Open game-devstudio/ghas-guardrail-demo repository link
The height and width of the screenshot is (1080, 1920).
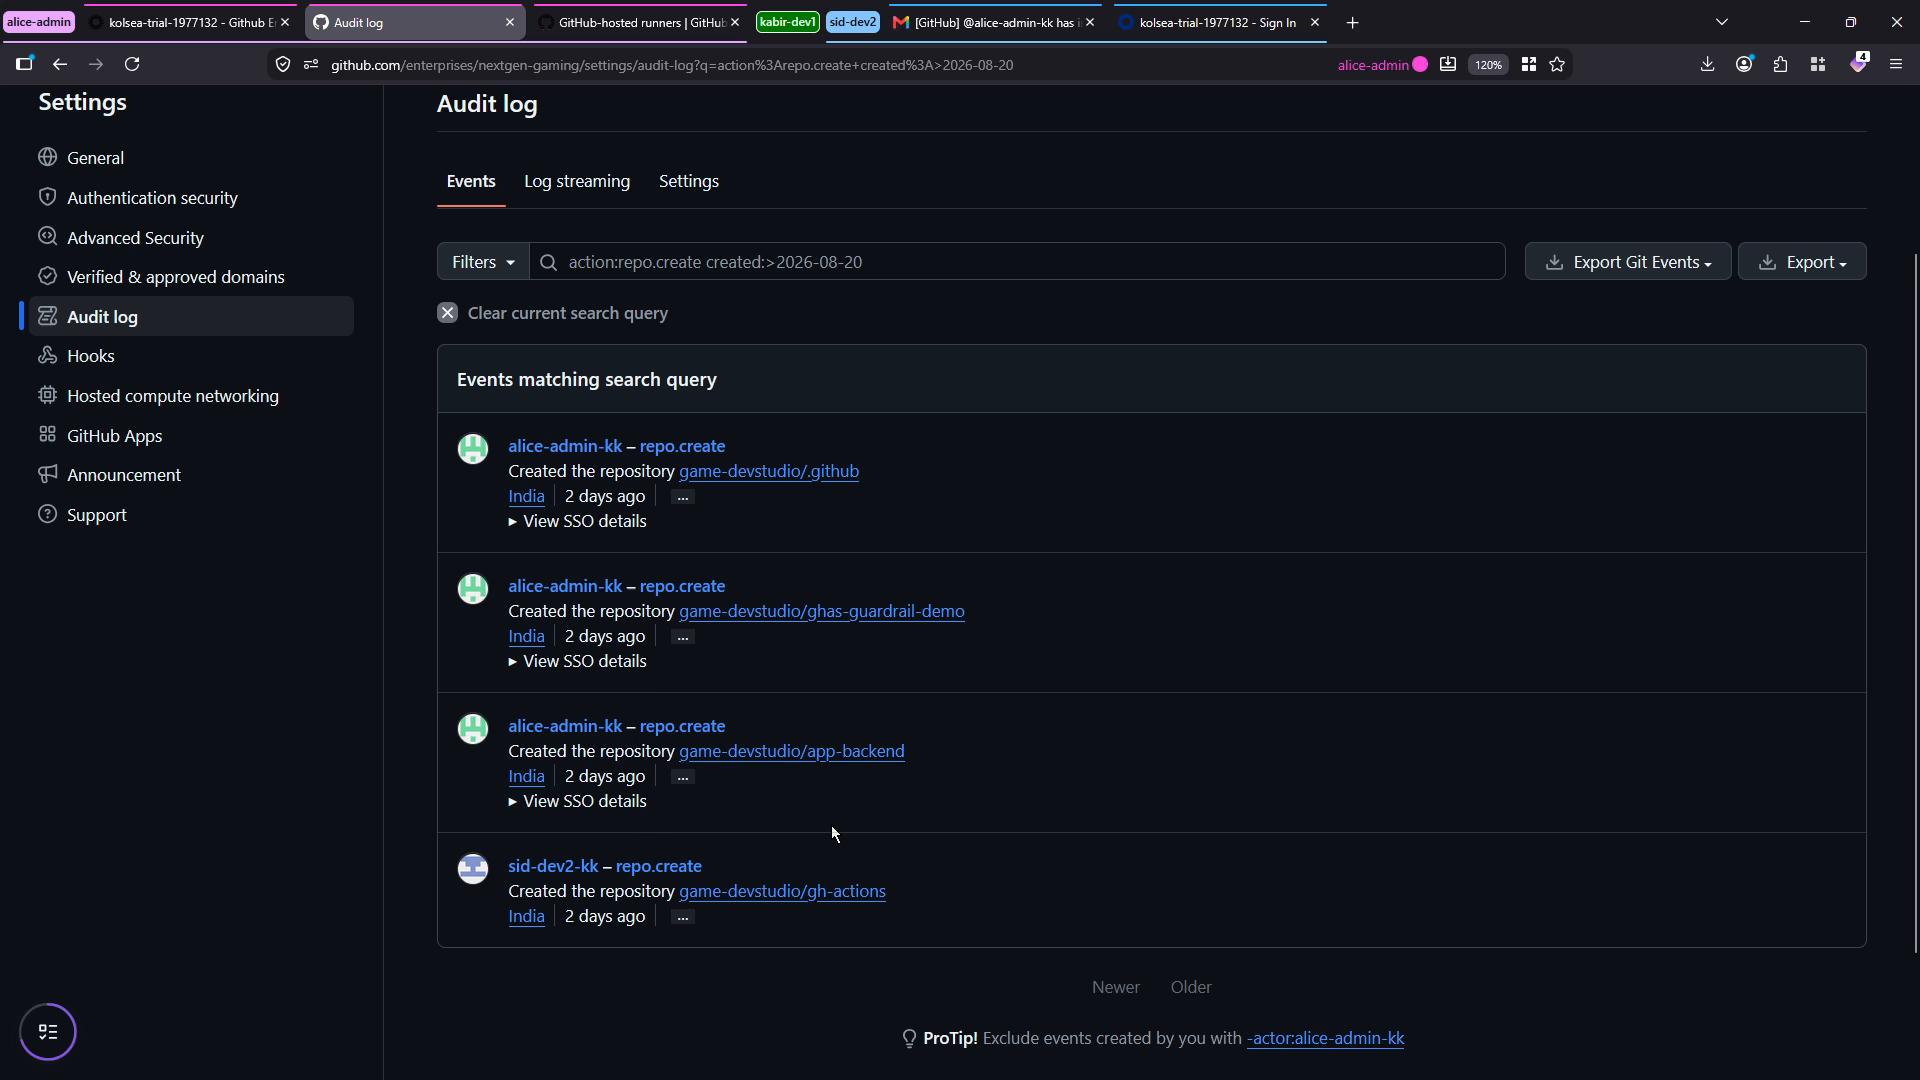[x=822, y=611]
